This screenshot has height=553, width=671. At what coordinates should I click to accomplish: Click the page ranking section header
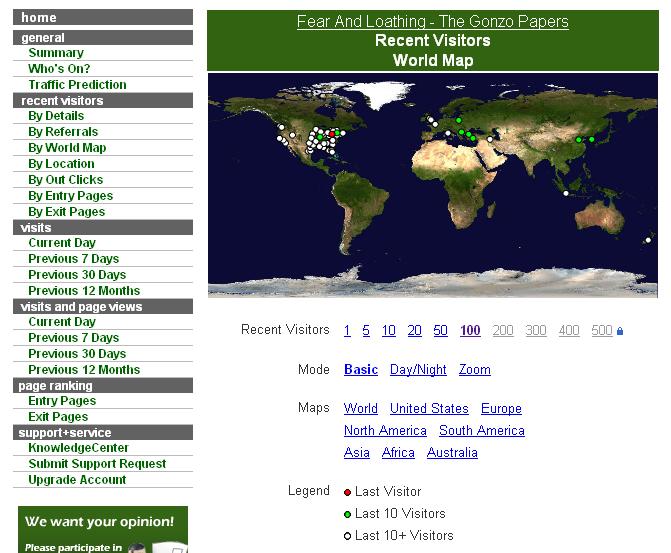(103, 386)
